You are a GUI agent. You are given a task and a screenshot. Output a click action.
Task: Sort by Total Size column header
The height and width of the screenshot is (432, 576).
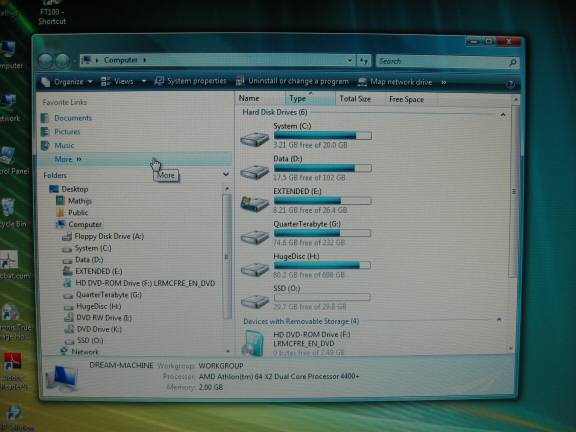pos(359,99)
